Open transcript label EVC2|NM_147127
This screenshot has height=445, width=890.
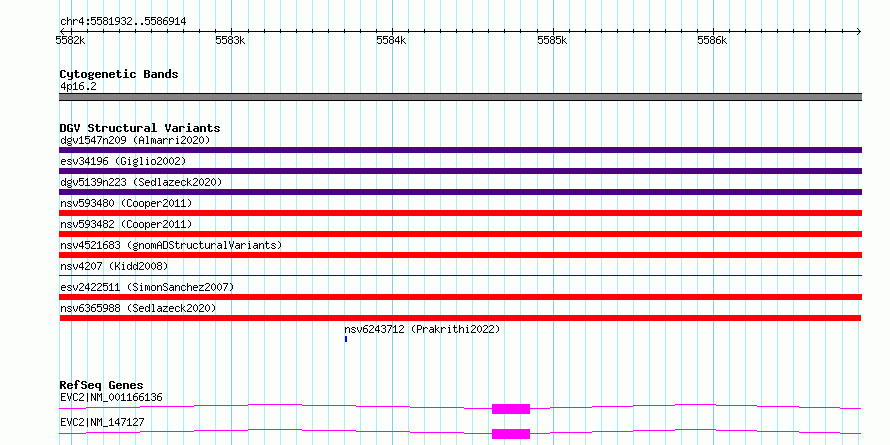click(x=102, y=422)
